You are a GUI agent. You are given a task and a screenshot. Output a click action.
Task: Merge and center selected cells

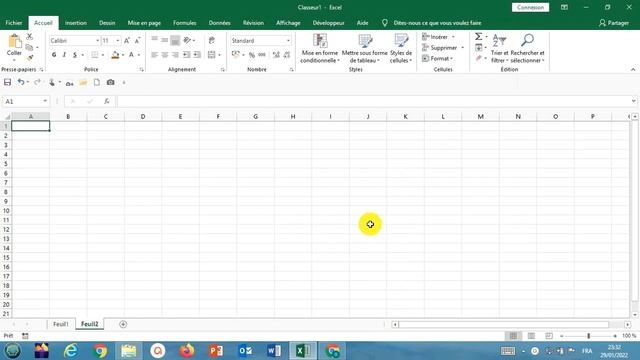211,55
